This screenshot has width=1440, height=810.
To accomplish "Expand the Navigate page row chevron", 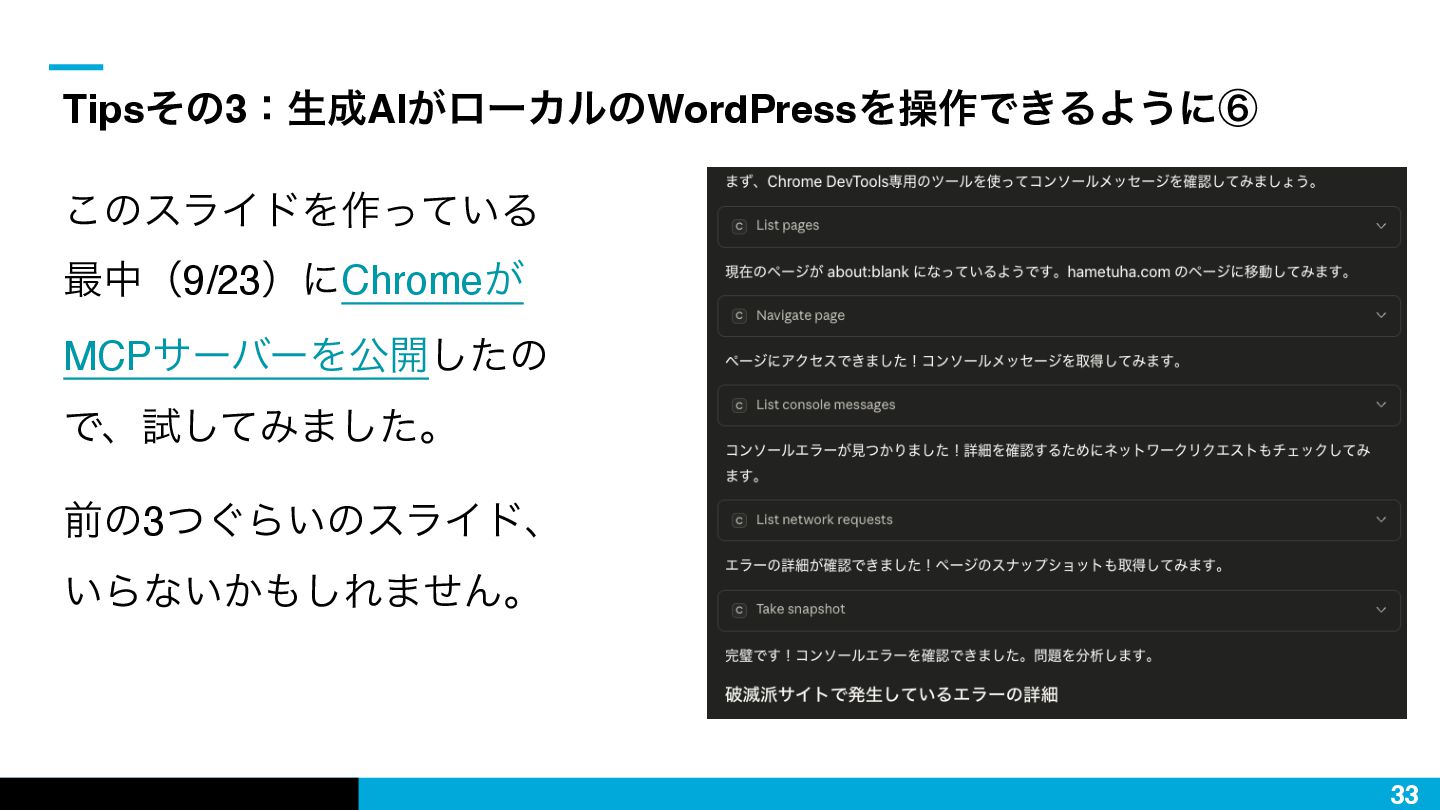I will 1381,315.
